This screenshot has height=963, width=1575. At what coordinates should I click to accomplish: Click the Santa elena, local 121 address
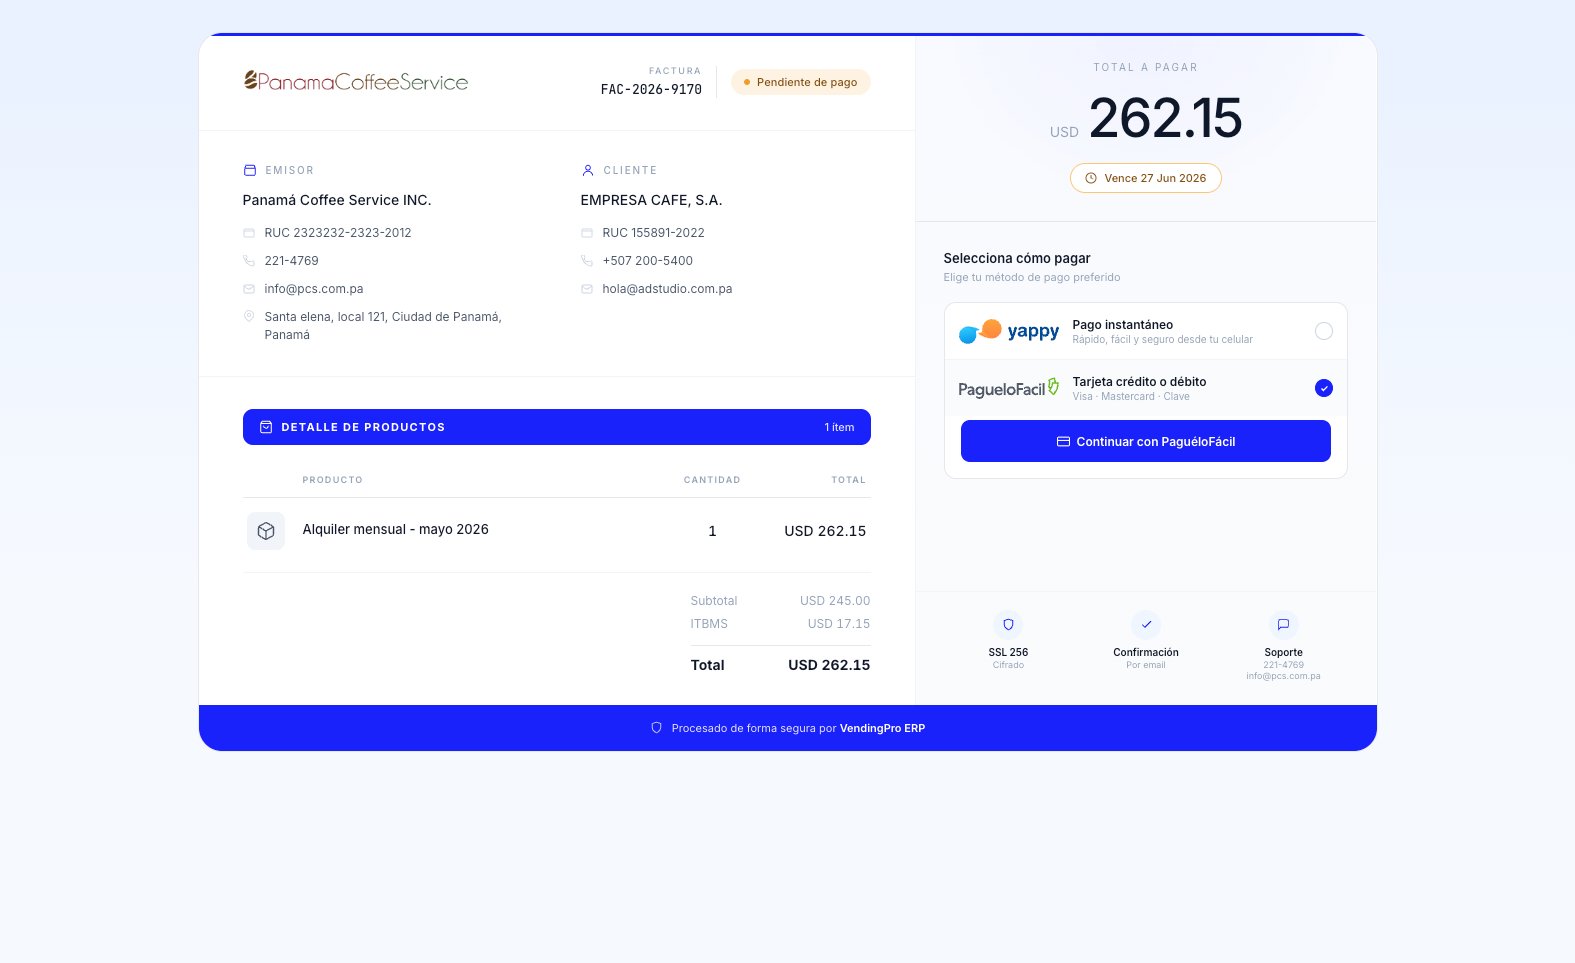(383, 326)
